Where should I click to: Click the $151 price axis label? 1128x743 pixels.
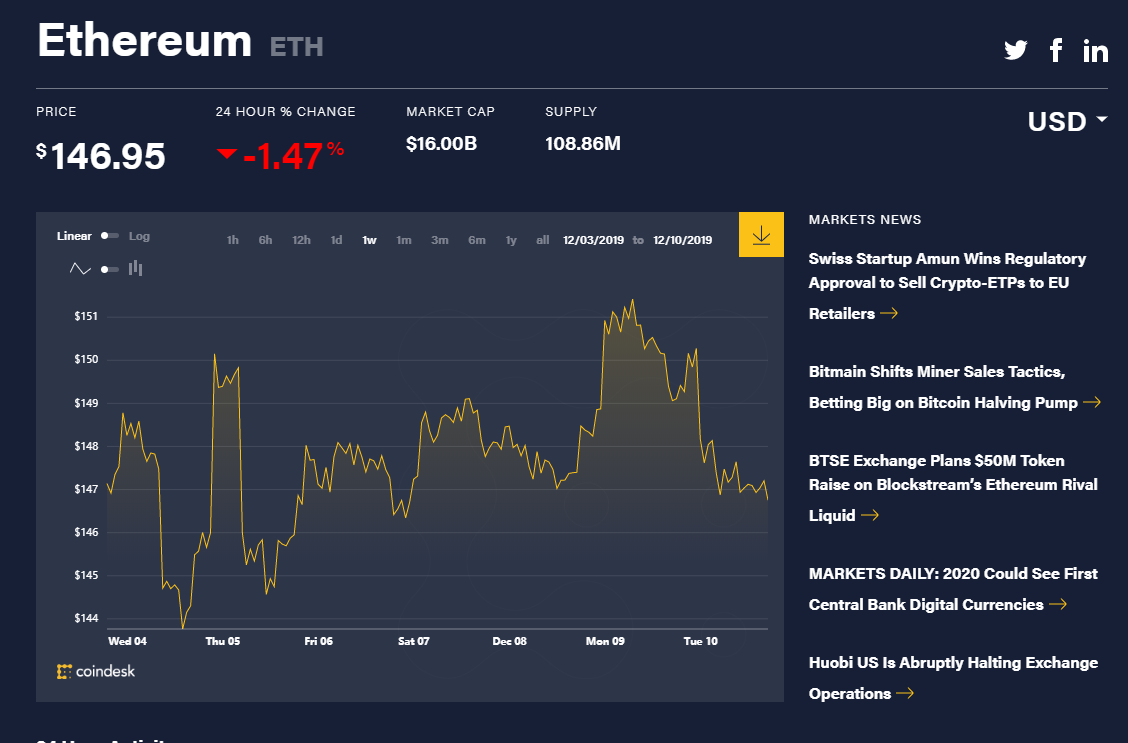tap(86, 316)
